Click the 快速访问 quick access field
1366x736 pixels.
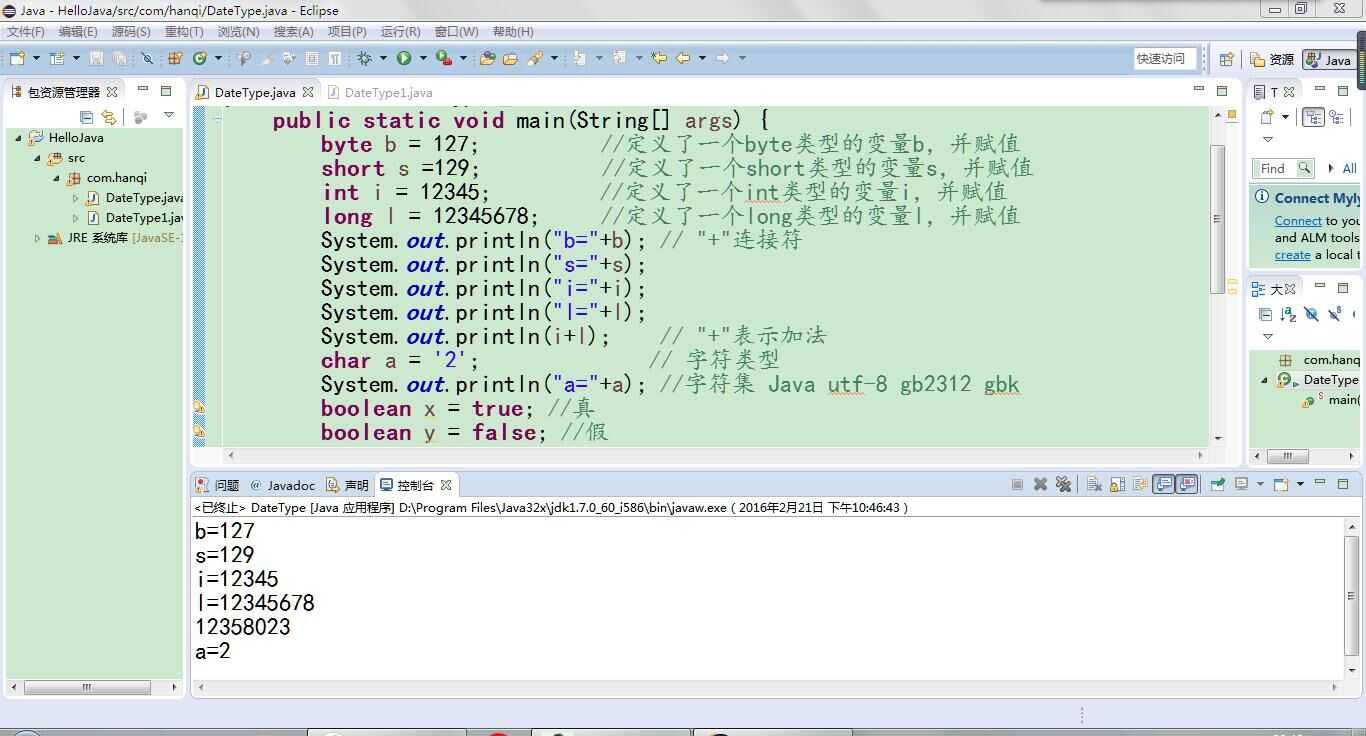click(x=1165, y=59)
